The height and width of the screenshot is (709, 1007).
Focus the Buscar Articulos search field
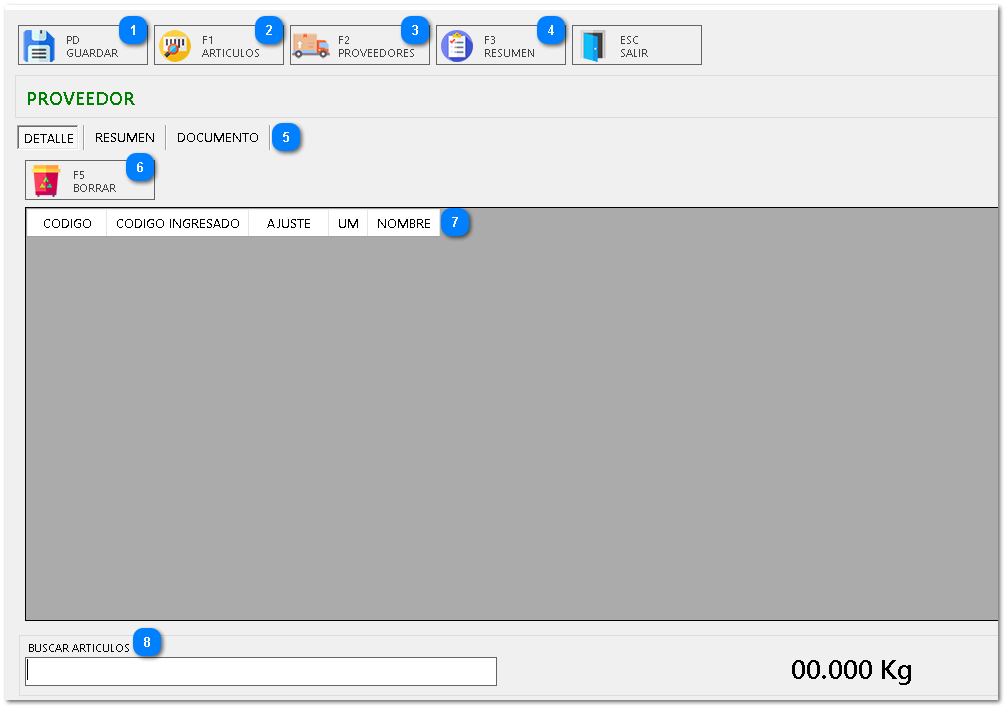pos(261,671)
